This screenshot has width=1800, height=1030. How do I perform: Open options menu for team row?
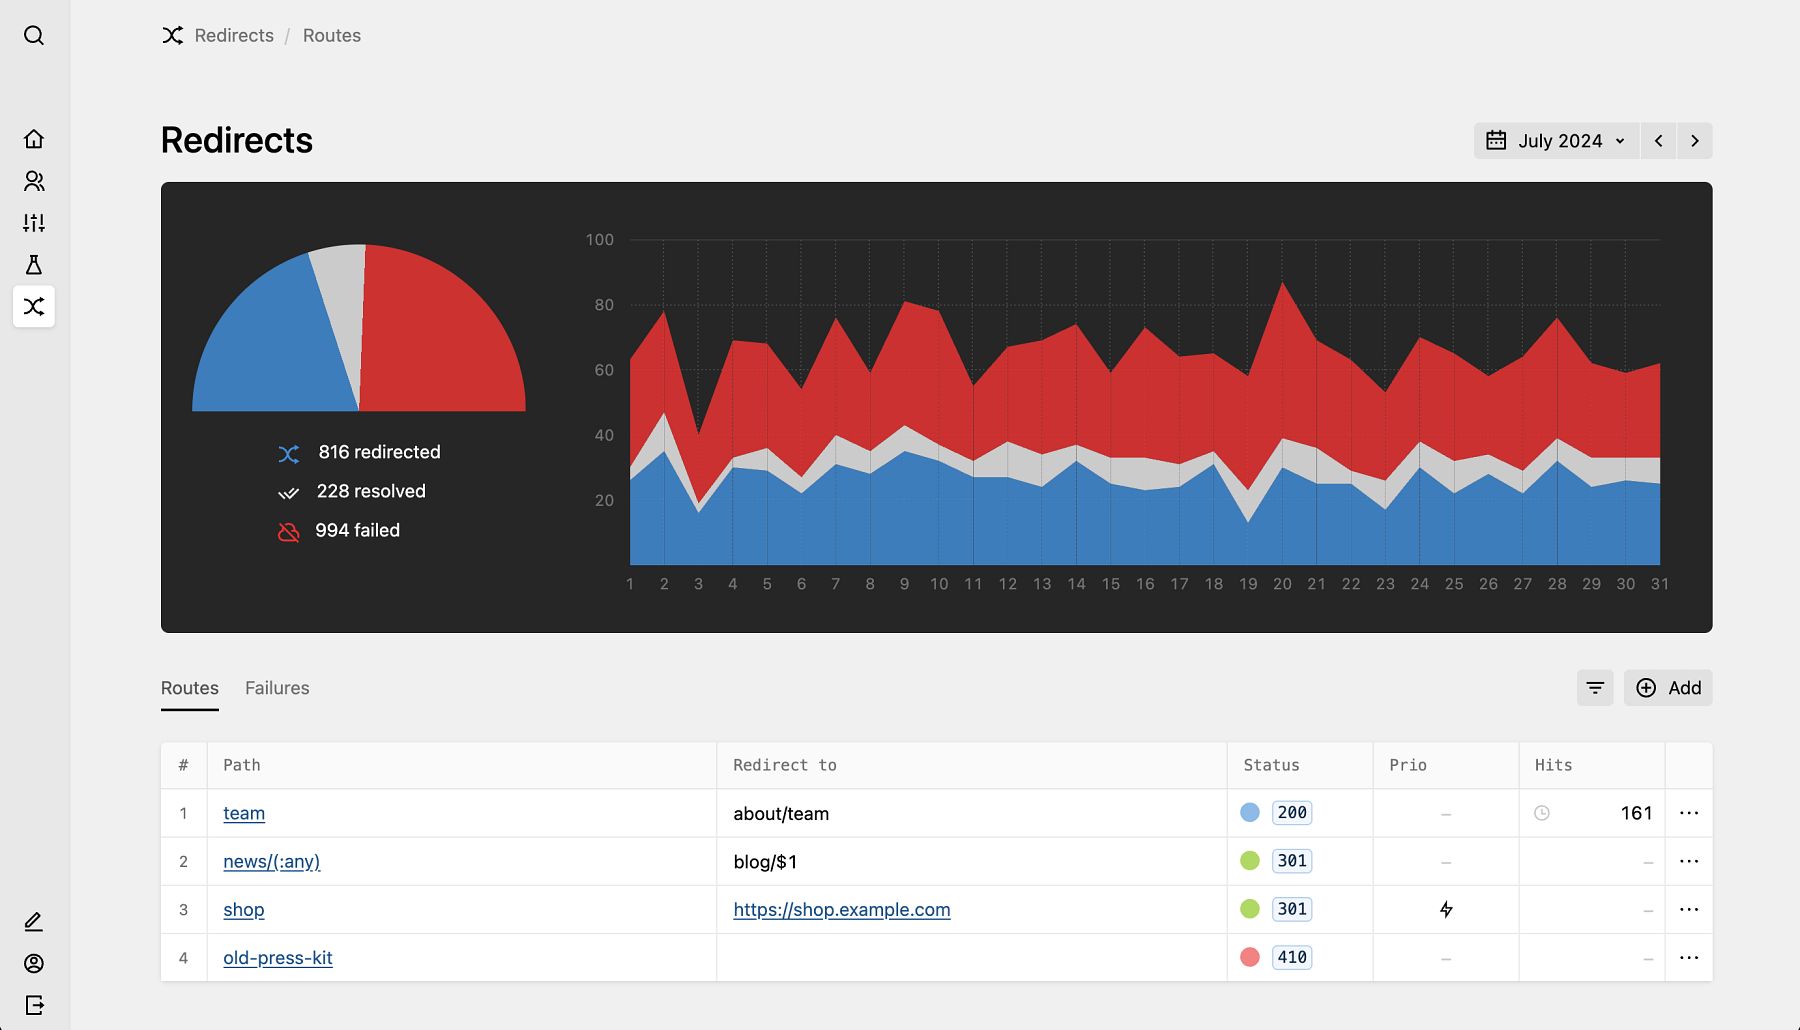click(x=1689, y=813)
